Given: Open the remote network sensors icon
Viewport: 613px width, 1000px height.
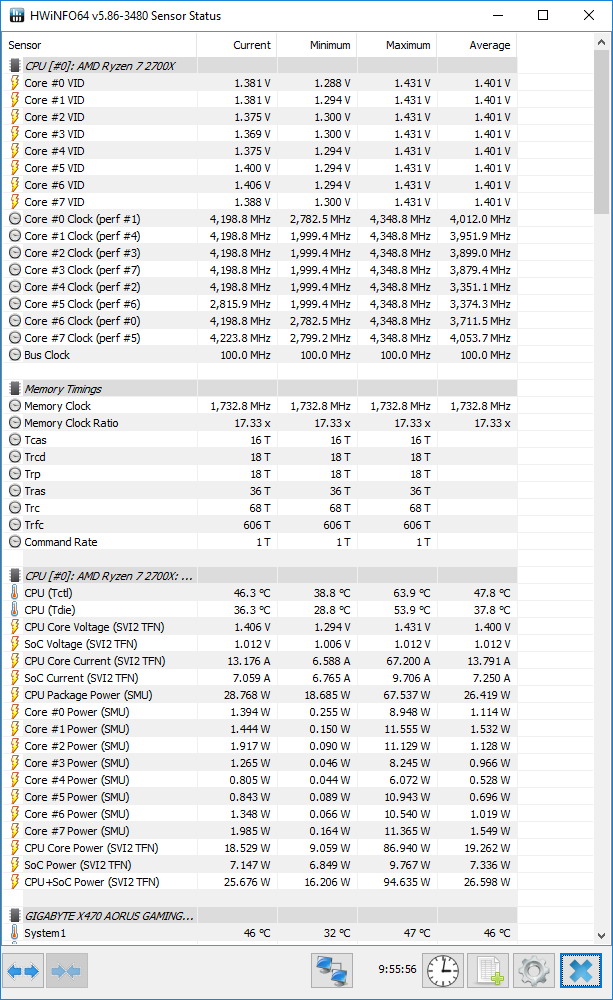Looking at the screenshot, I should tap(331, 970).
